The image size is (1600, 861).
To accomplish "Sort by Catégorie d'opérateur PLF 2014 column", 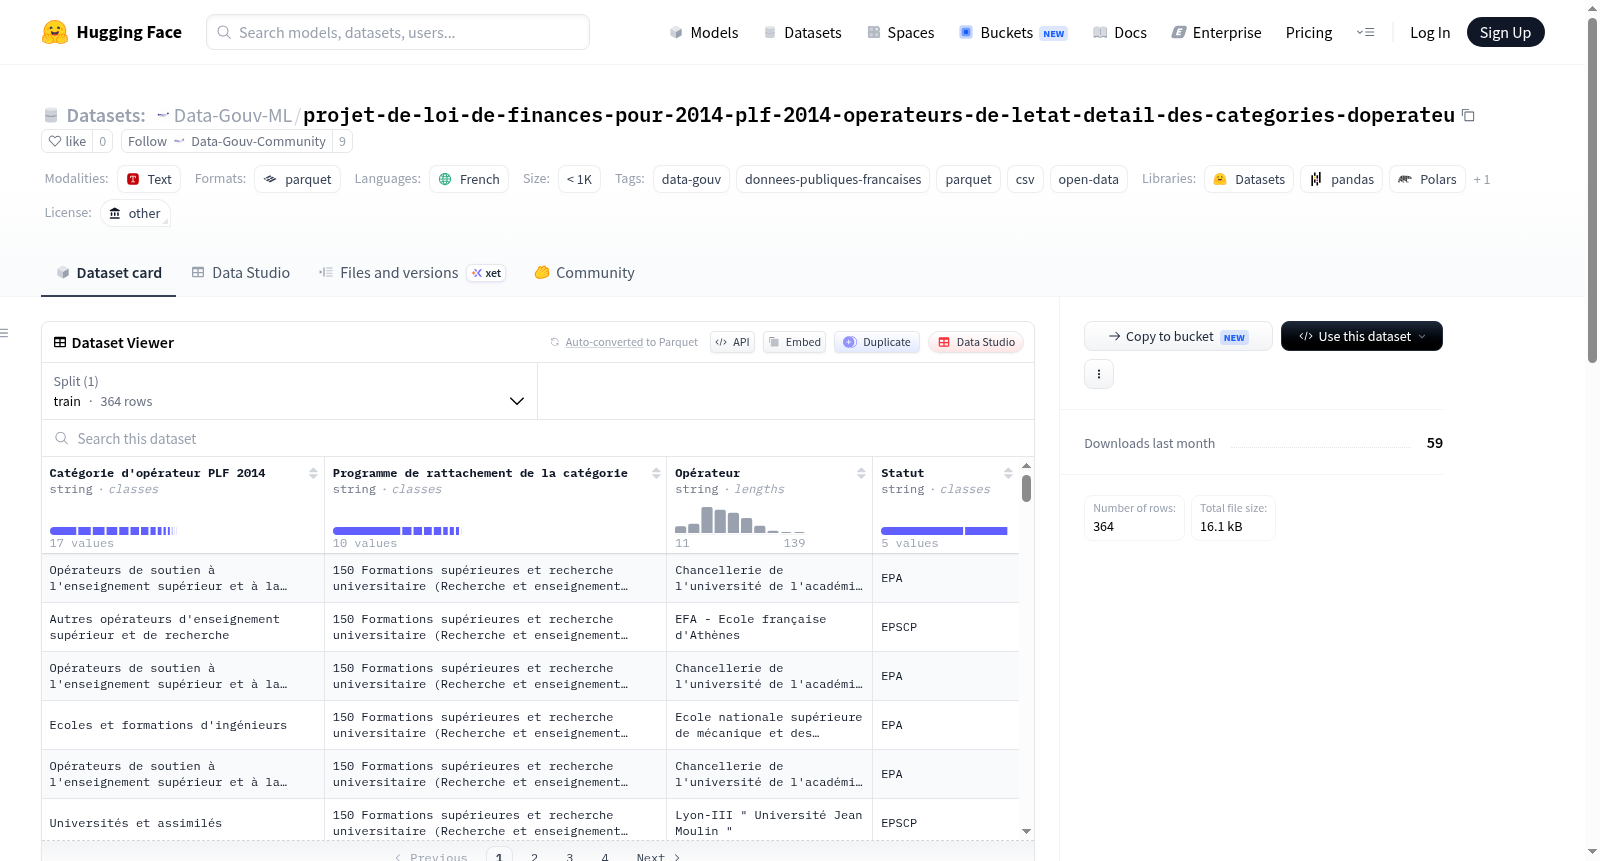I will [x=313, y=473].
